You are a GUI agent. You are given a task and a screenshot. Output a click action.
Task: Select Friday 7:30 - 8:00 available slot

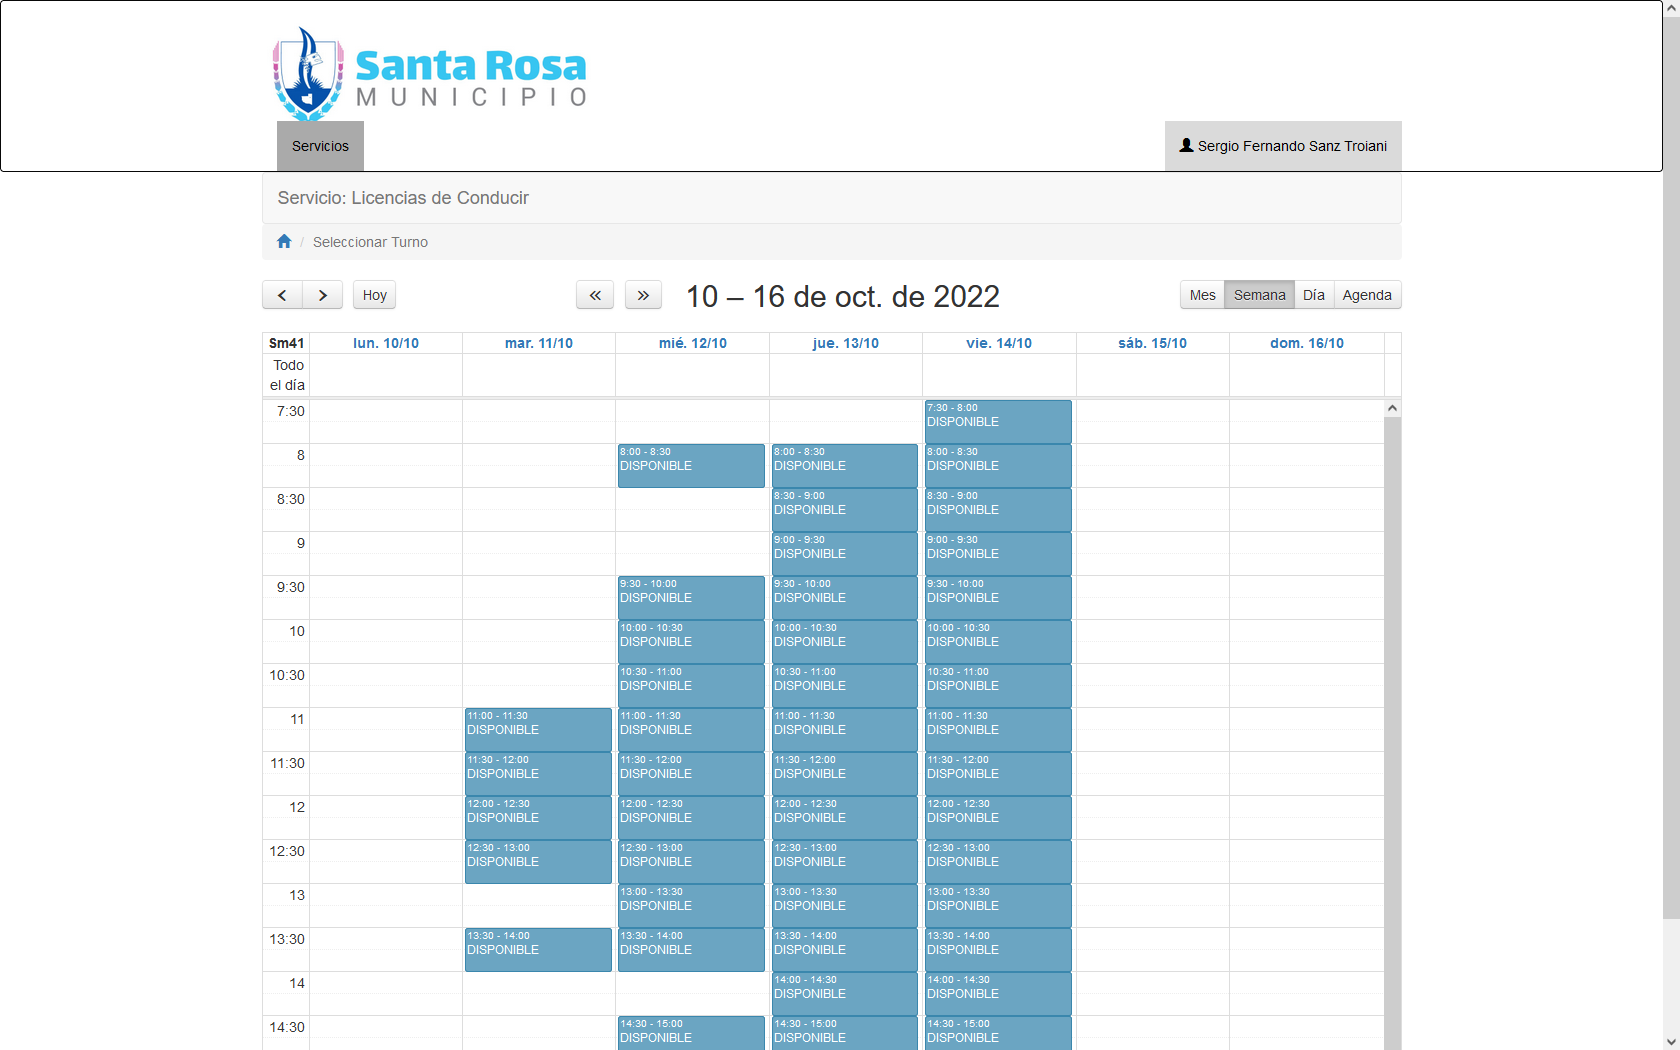(997, 421)
